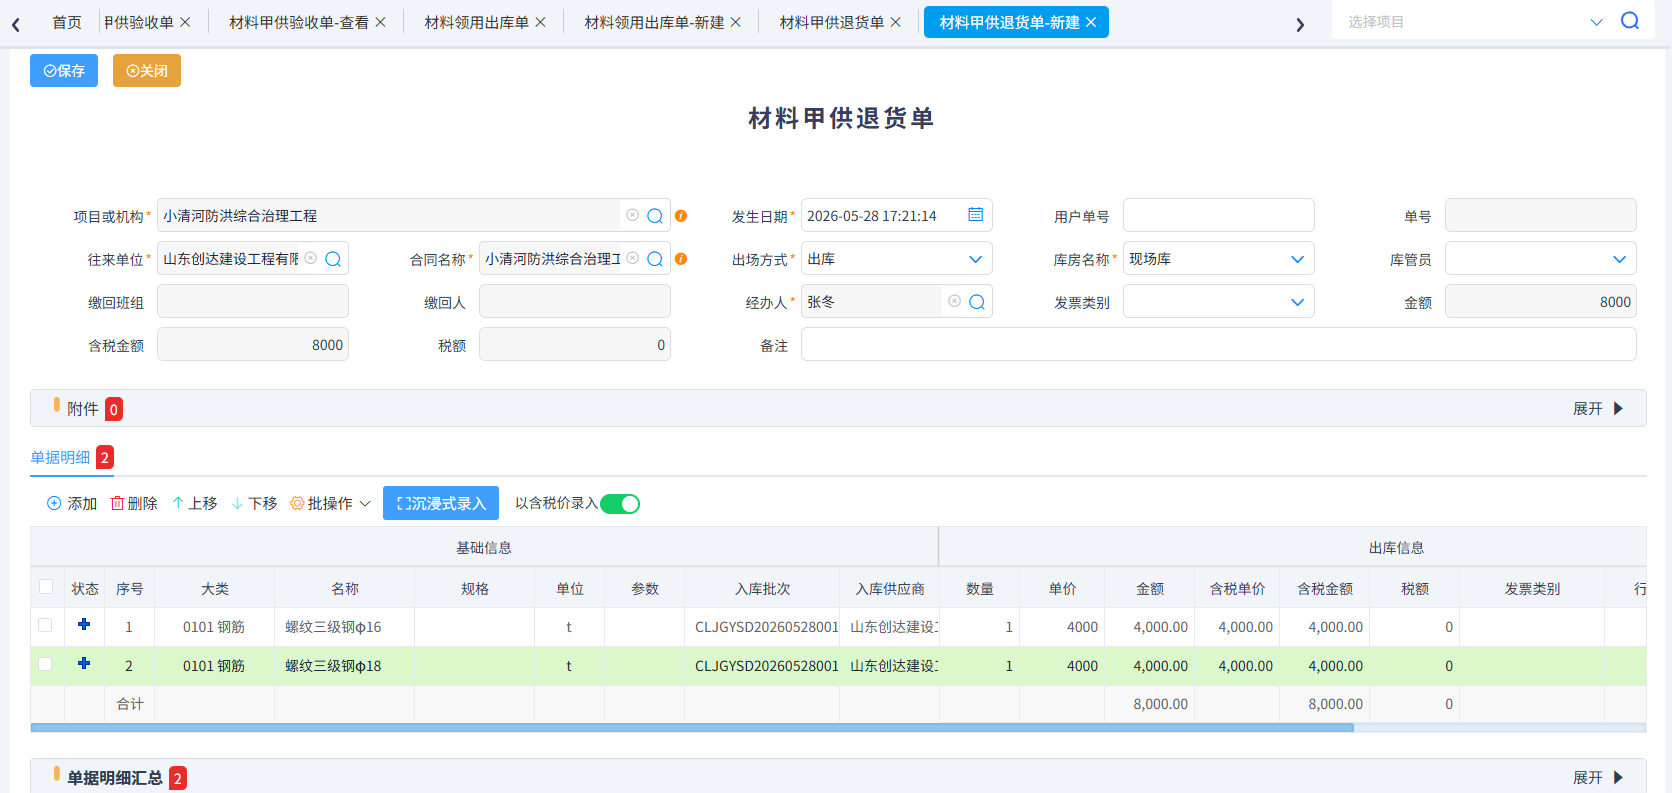Image resolution: width=1672 pixels, height=793 pixels.
Task: Open the 经办人 search lookup
Action: (x=977, y=302)
